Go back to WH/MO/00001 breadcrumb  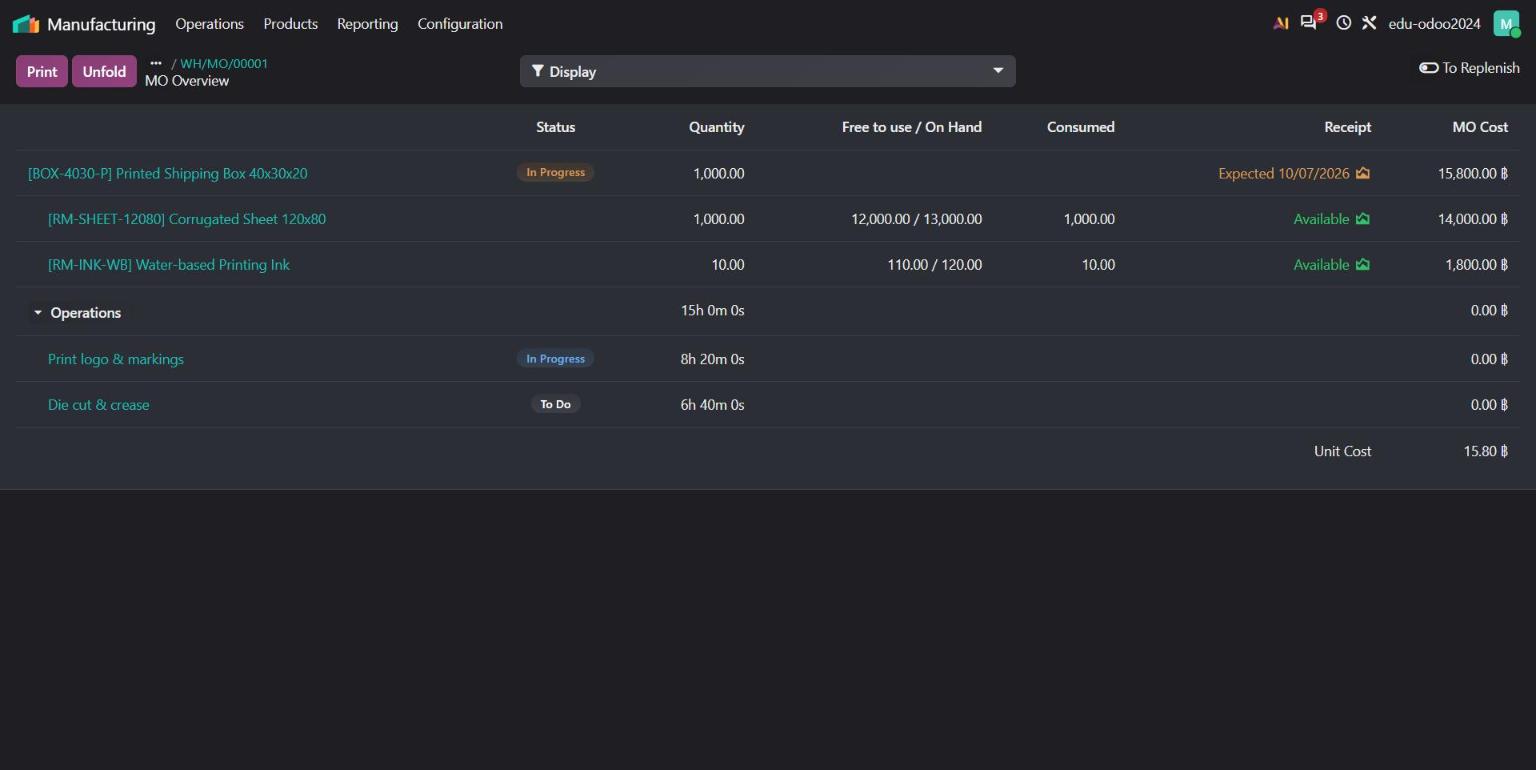pos(224,63)
